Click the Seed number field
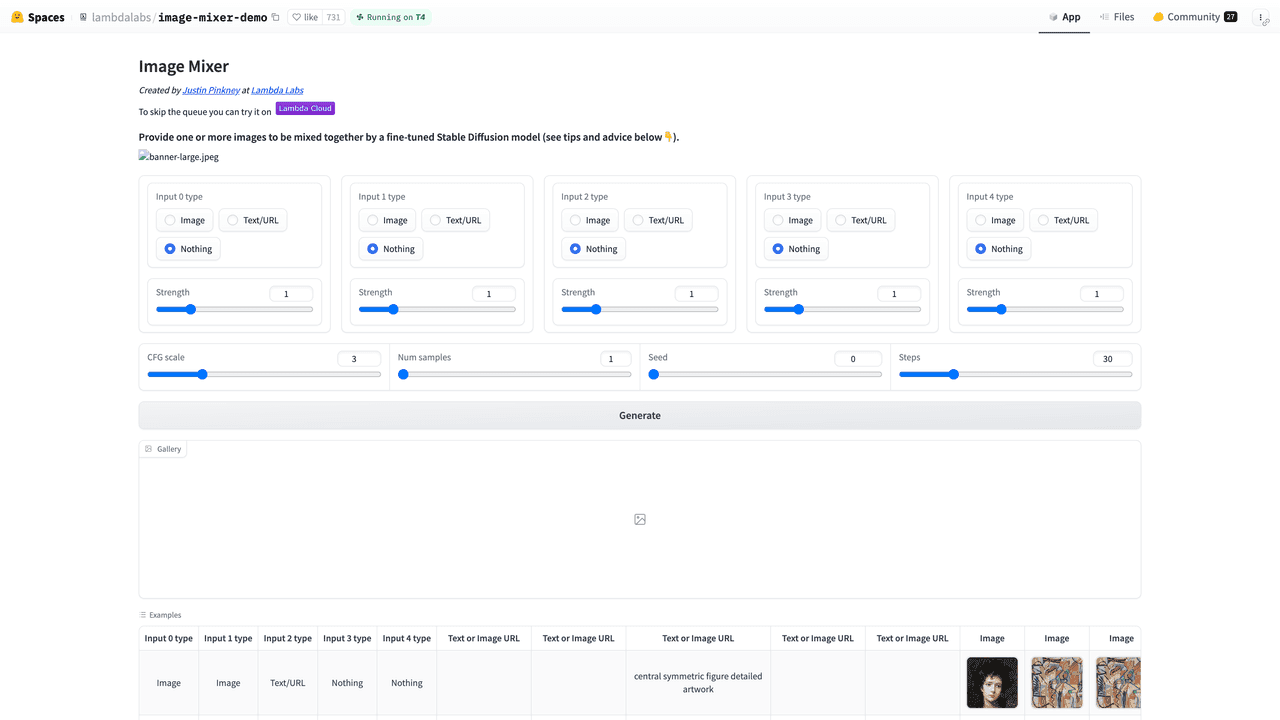Image resolution: width=1280 pixels, height=720 pixels. pyautogui.click(x=860, y=359)
